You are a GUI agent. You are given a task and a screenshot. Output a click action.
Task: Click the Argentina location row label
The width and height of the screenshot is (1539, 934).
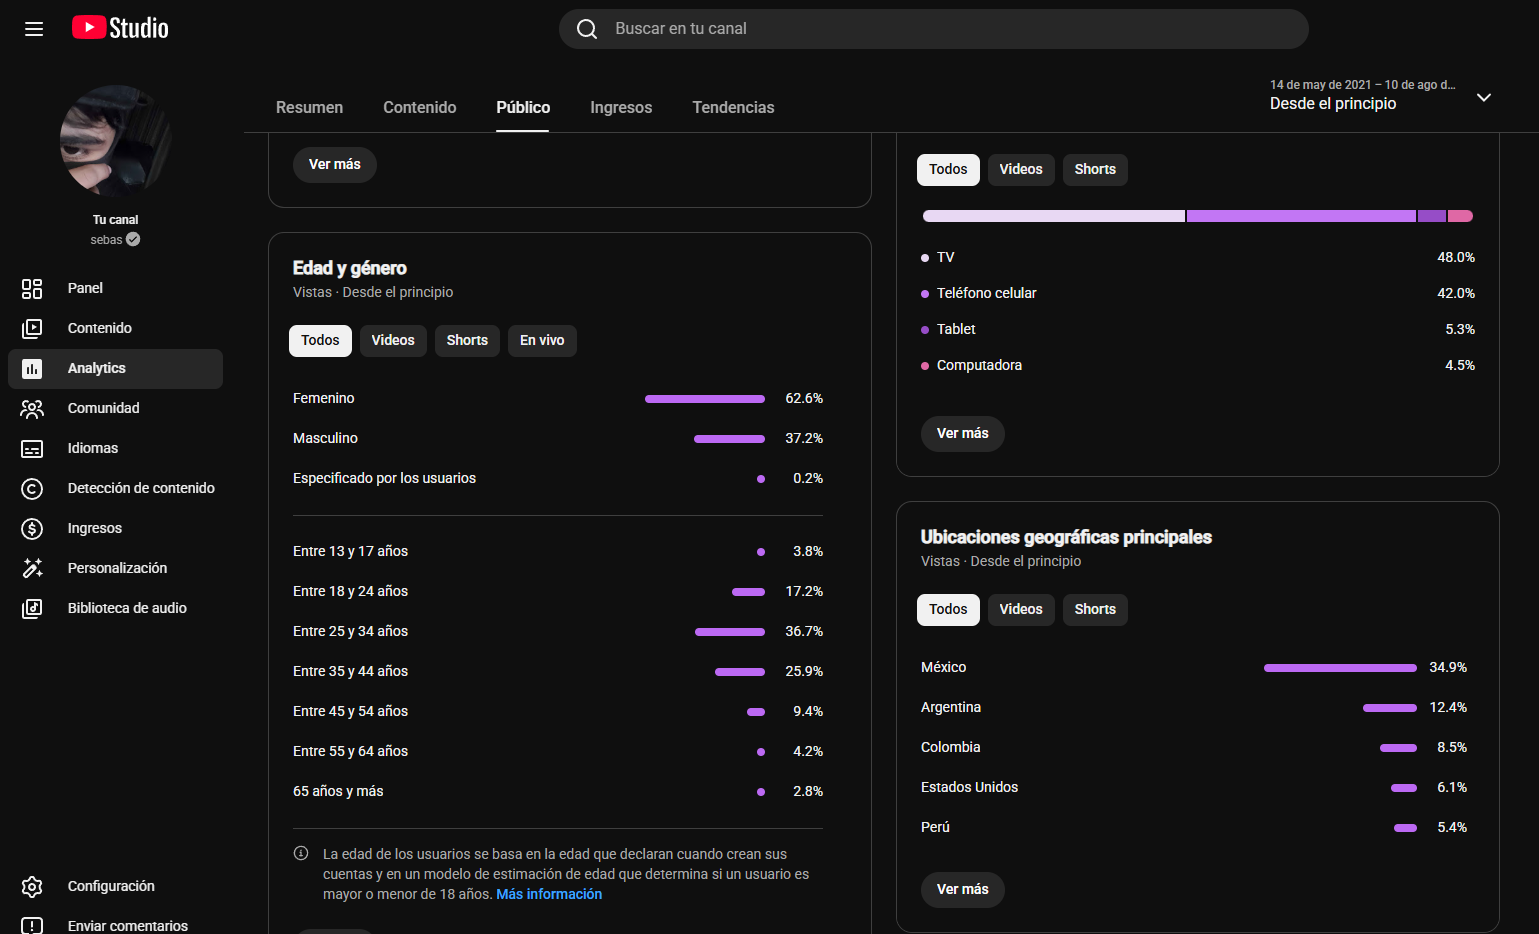pos(951,707)
